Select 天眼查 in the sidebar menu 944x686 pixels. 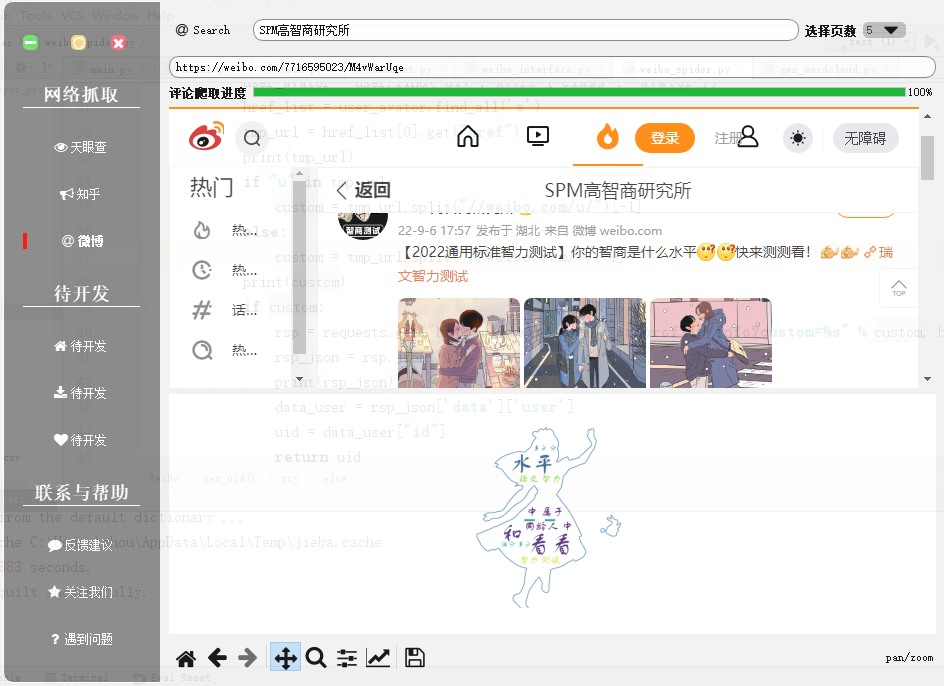81,147
